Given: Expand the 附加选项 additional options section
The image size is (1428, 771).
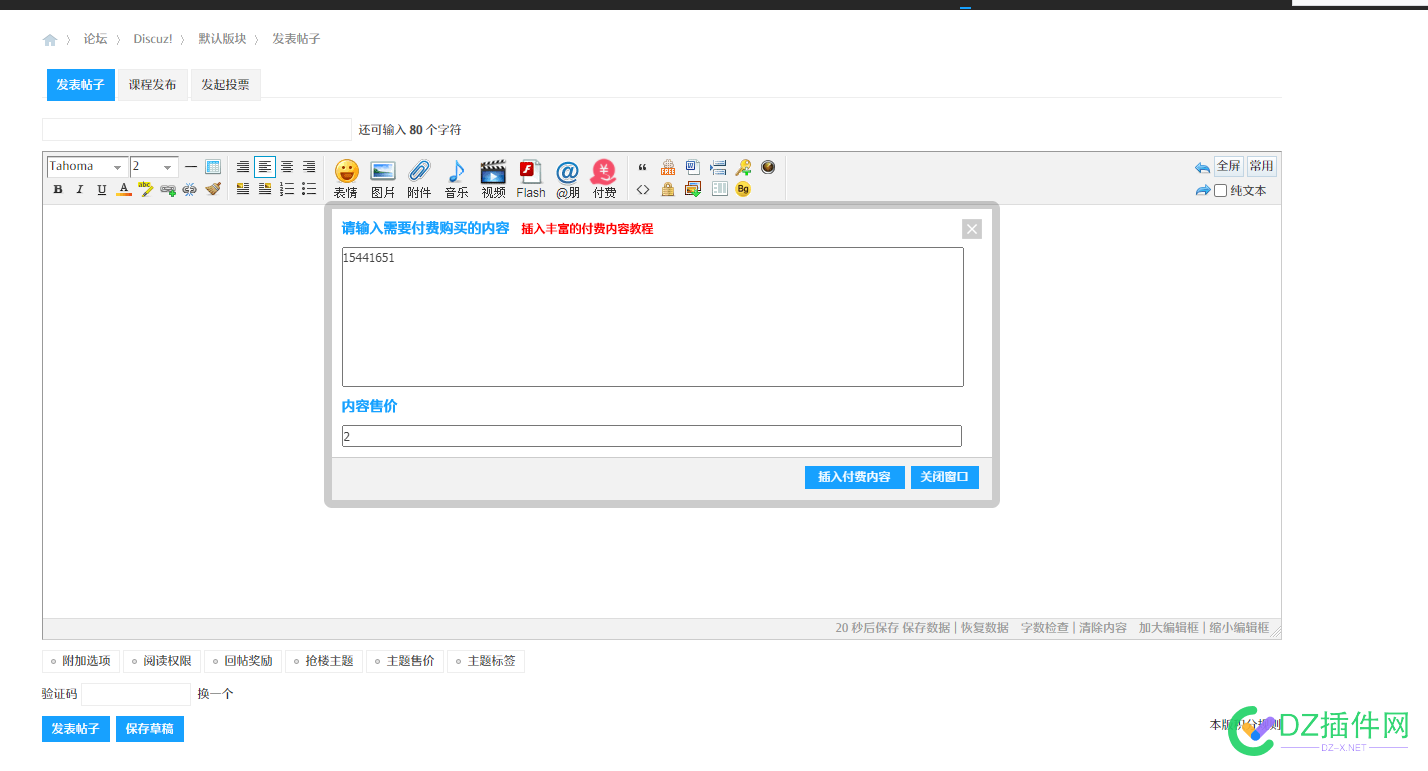Looking at the screenshot, I should (81, 661).
